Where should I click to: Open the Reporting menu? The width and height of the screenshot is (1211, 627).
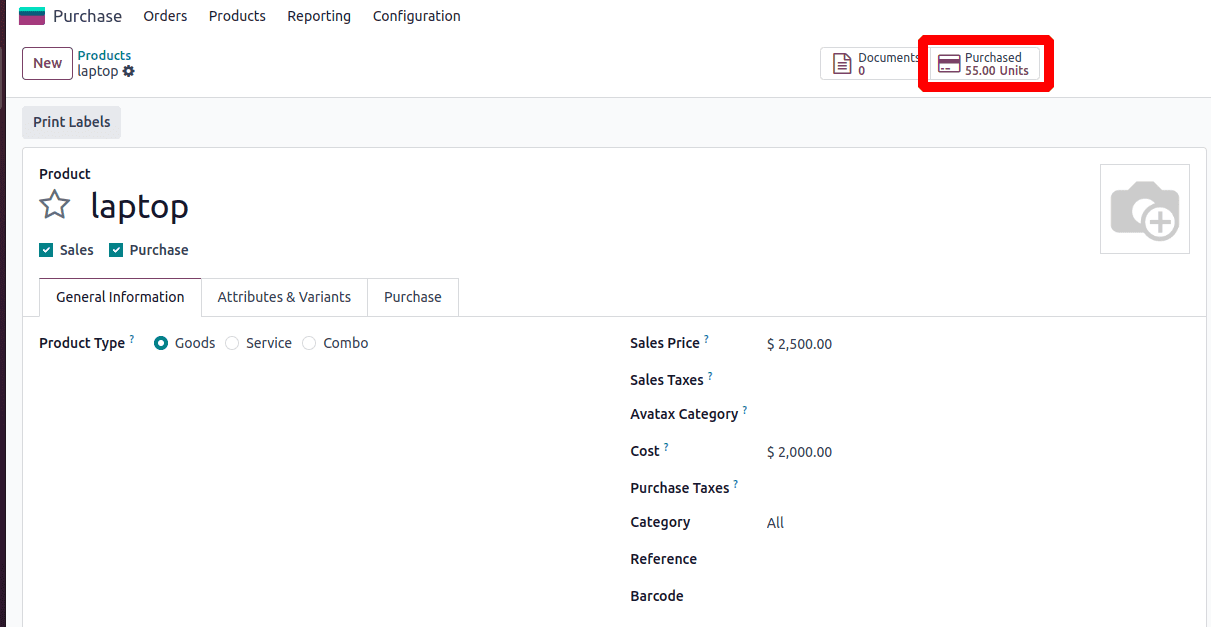coord(319,16)
